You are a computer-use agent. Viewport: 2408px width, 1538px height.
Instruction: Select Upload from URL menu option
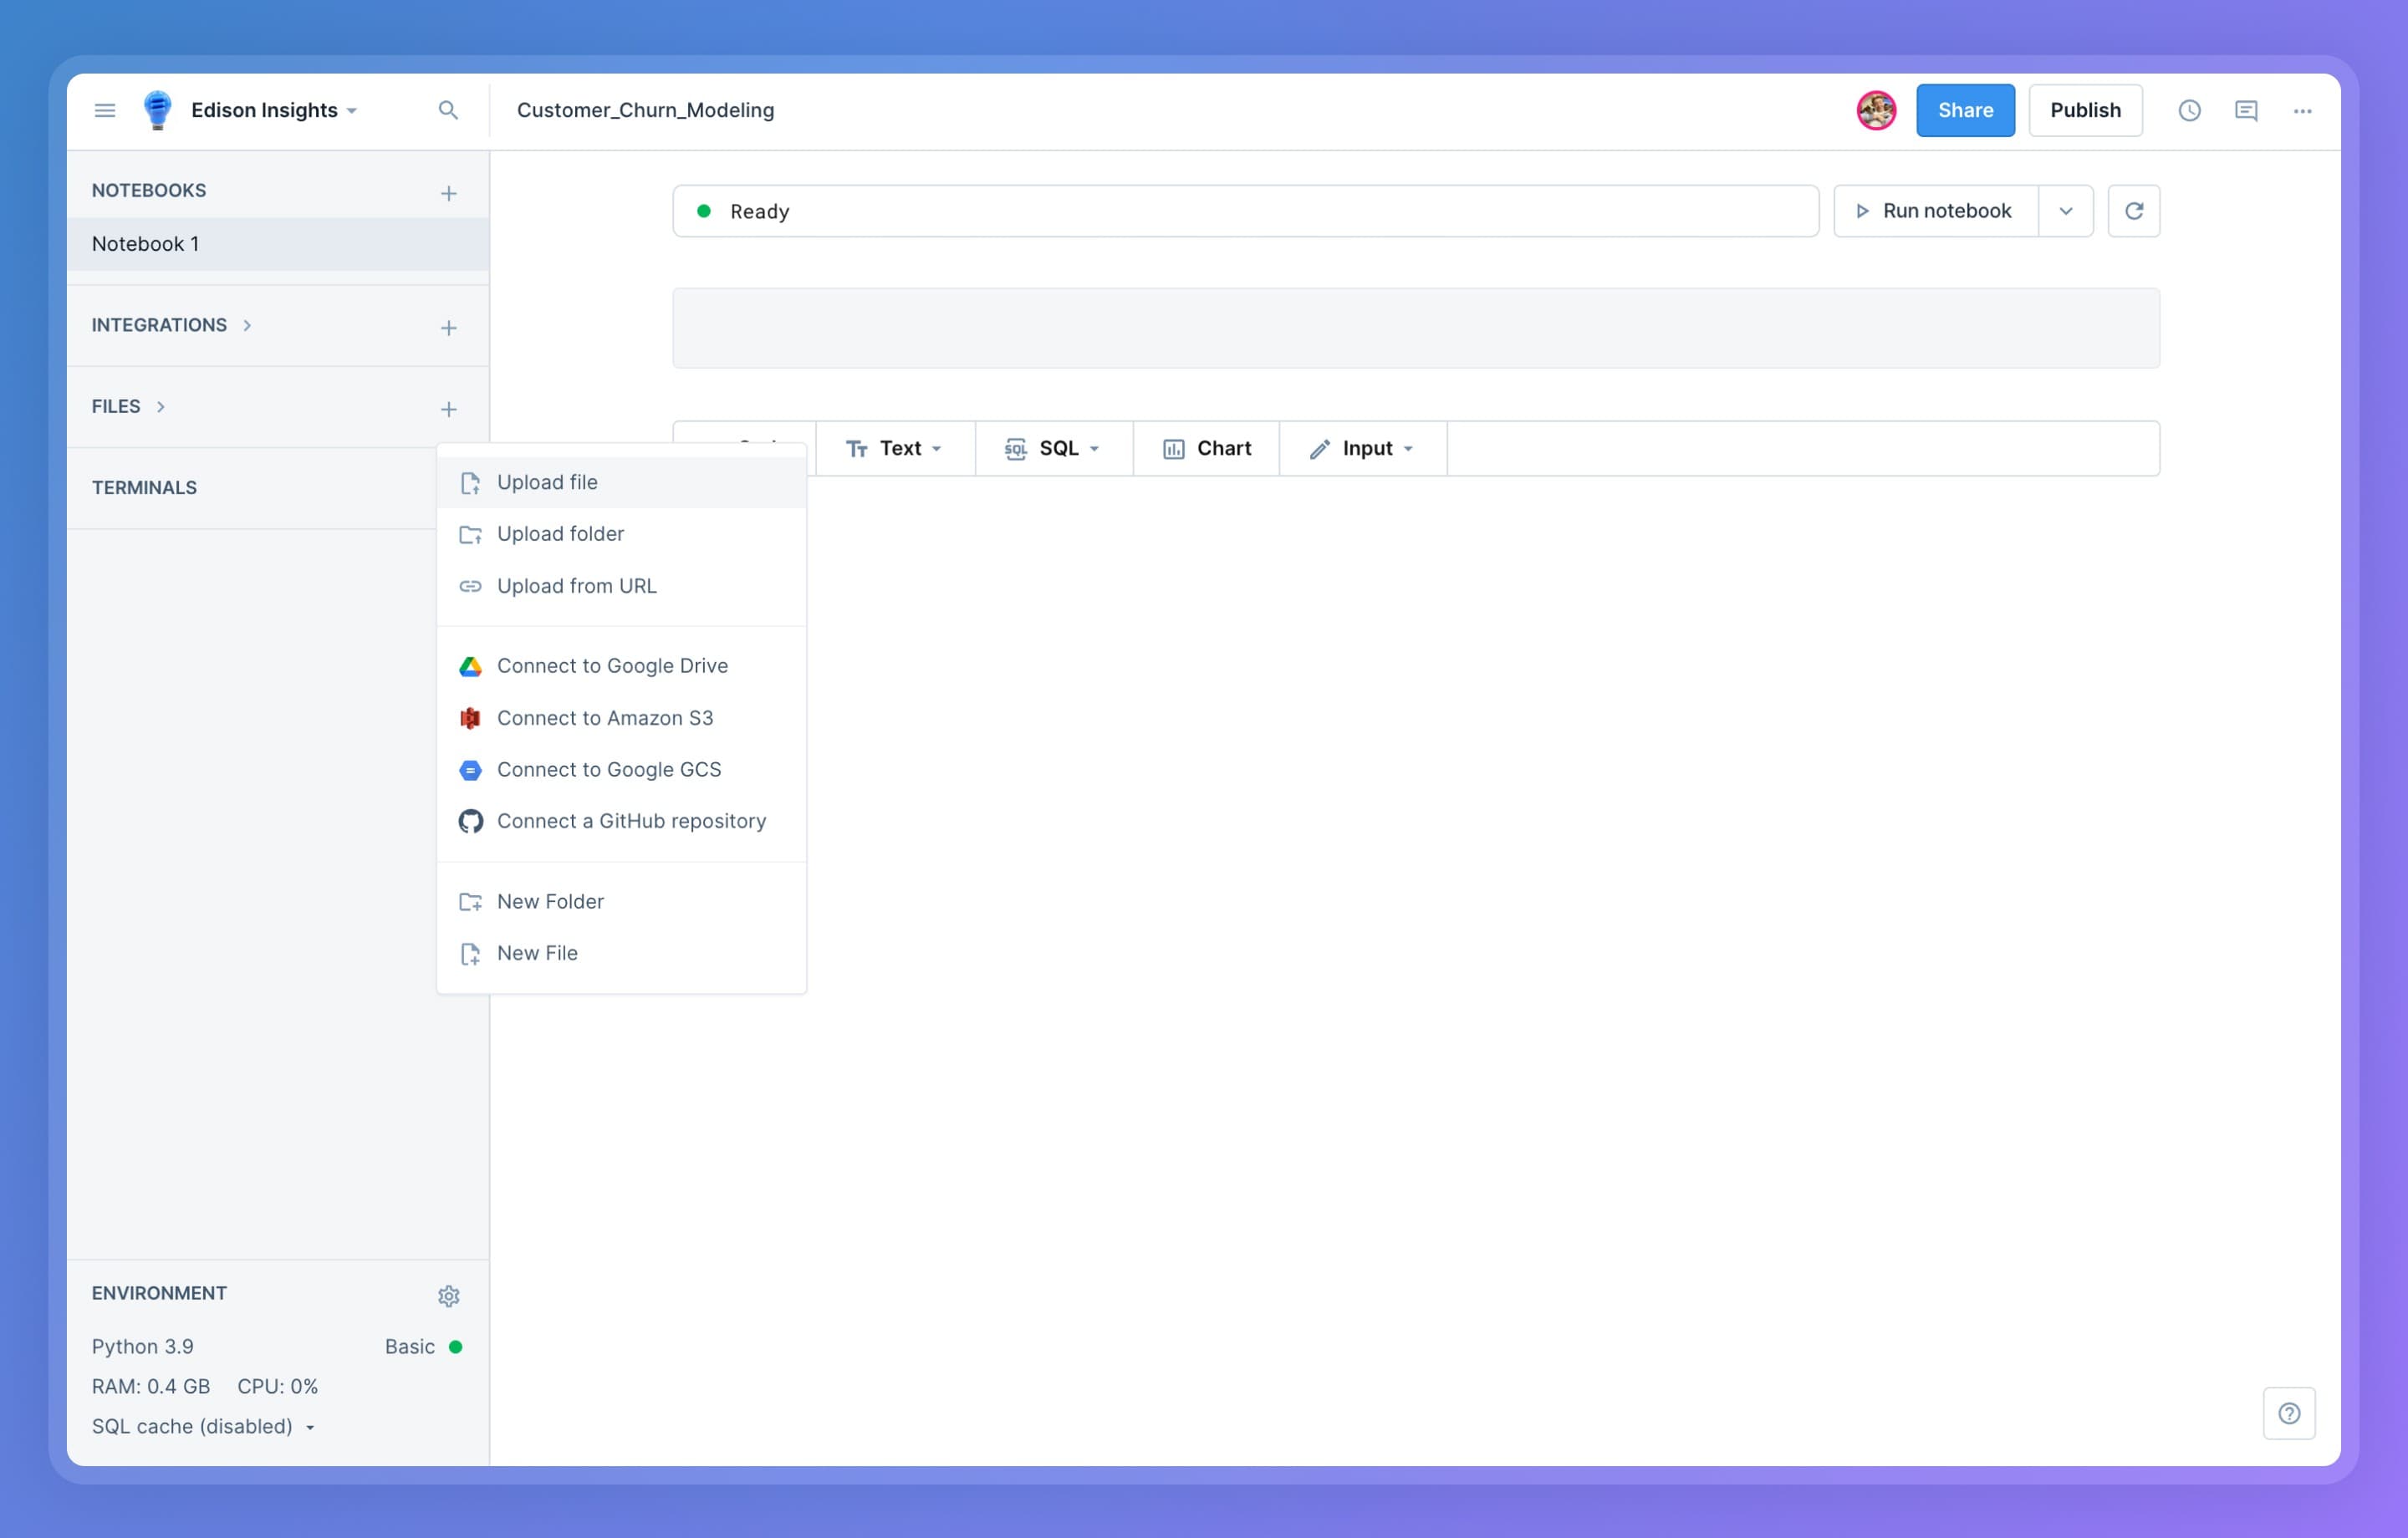(576, 586)
